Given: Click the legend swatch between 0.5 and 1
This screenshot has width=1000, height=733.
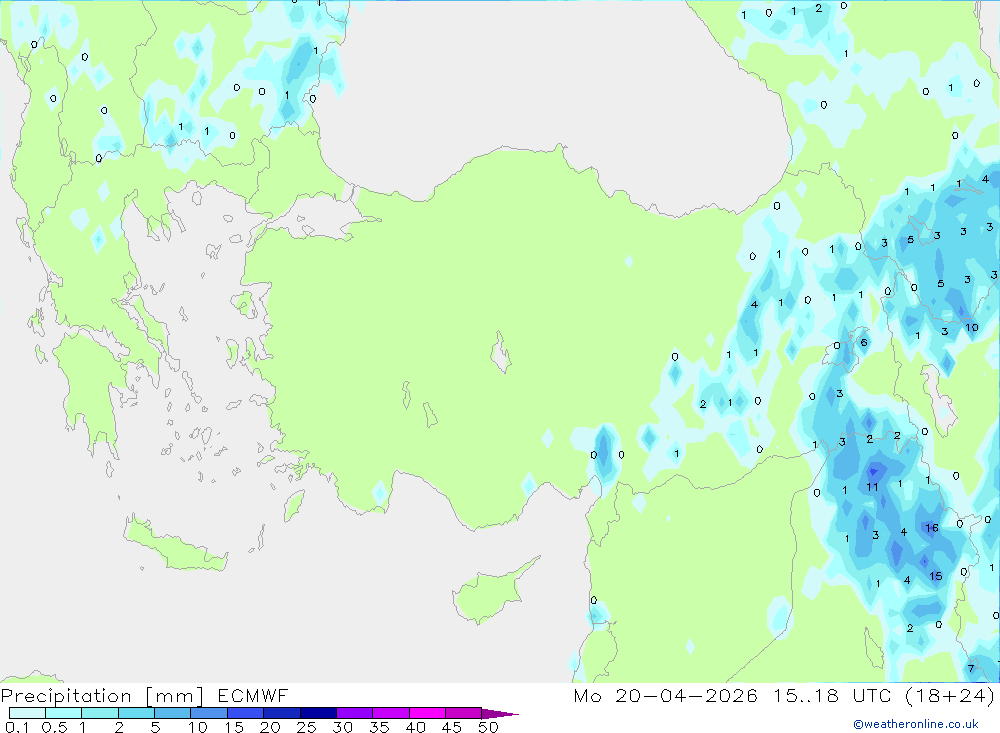Looking at the screenshot, I should 64,713.
